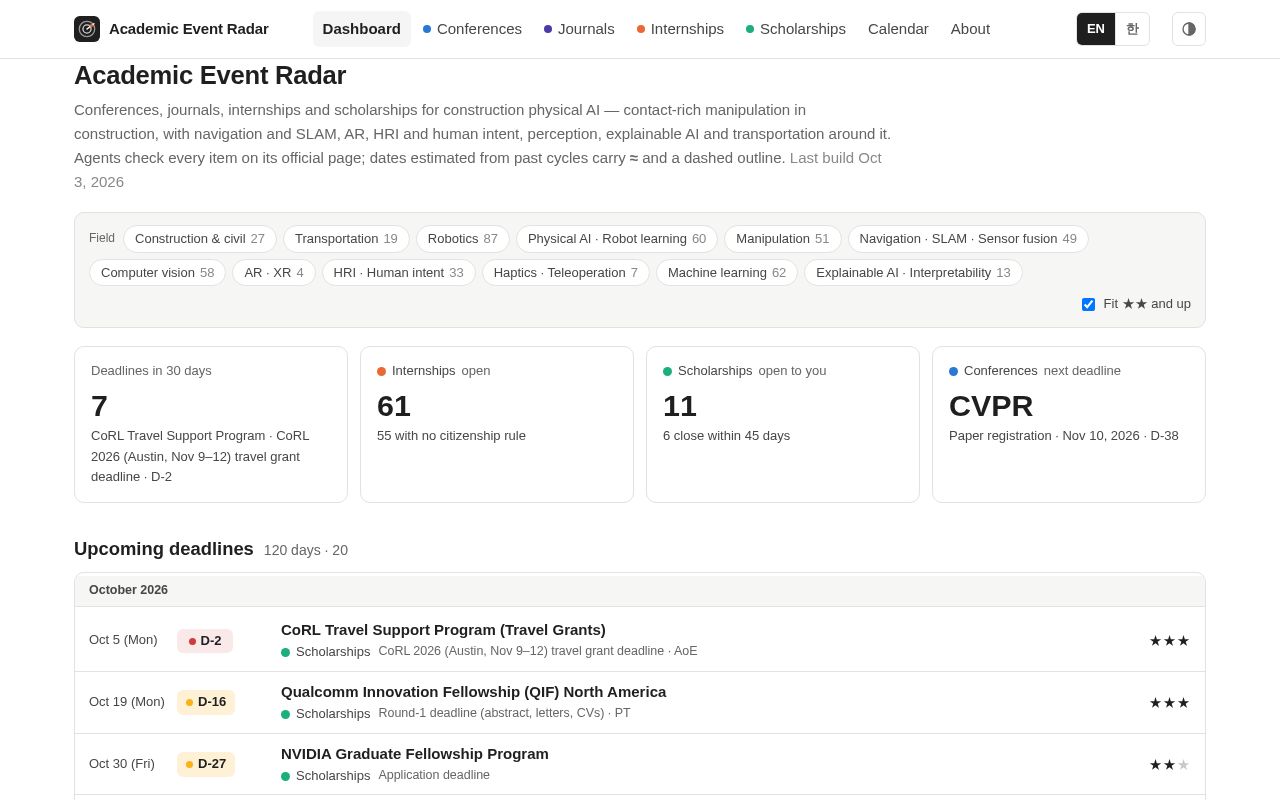This screenshot has height=800, width=1280.
Task: Switch language to EN
Action: click(x=1096, y=29)
